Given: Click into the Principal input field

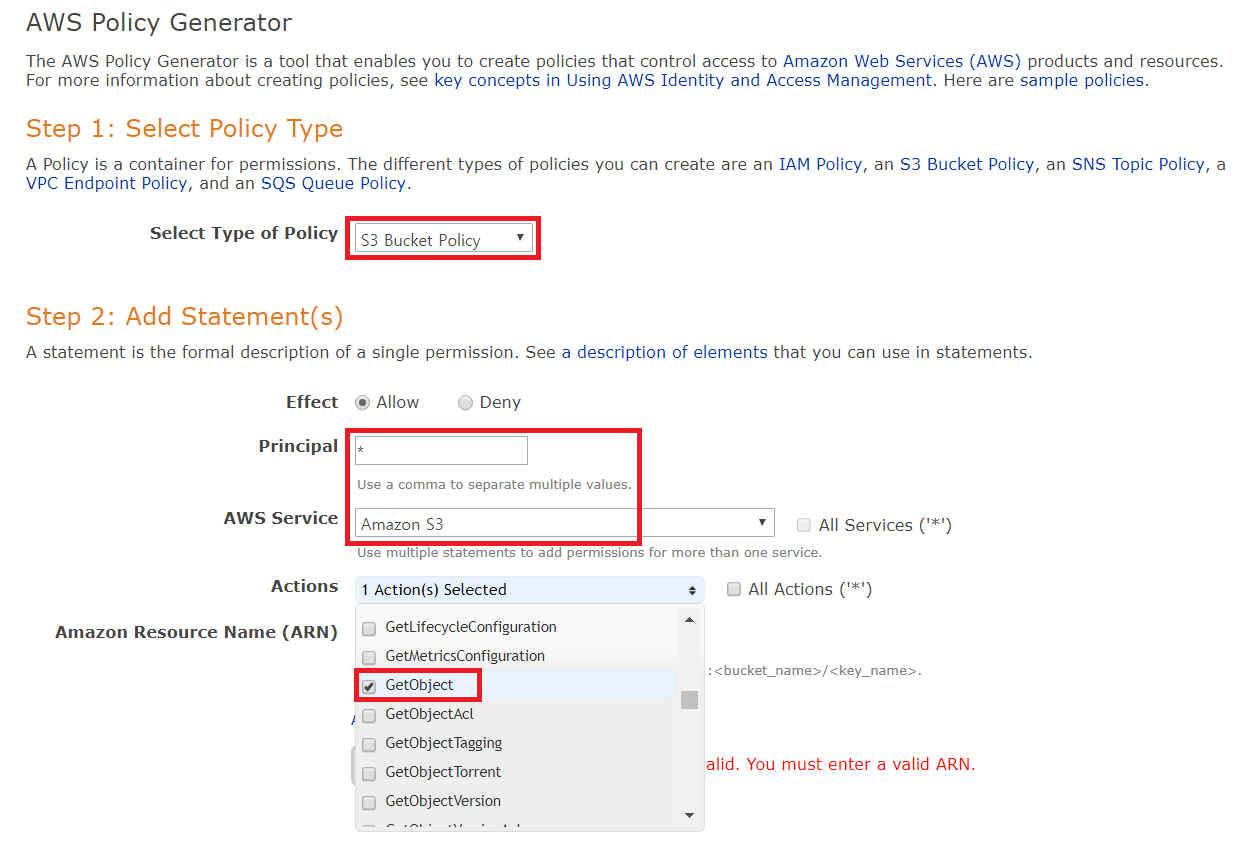Looking at the screenshot, I should coord(441,450).
